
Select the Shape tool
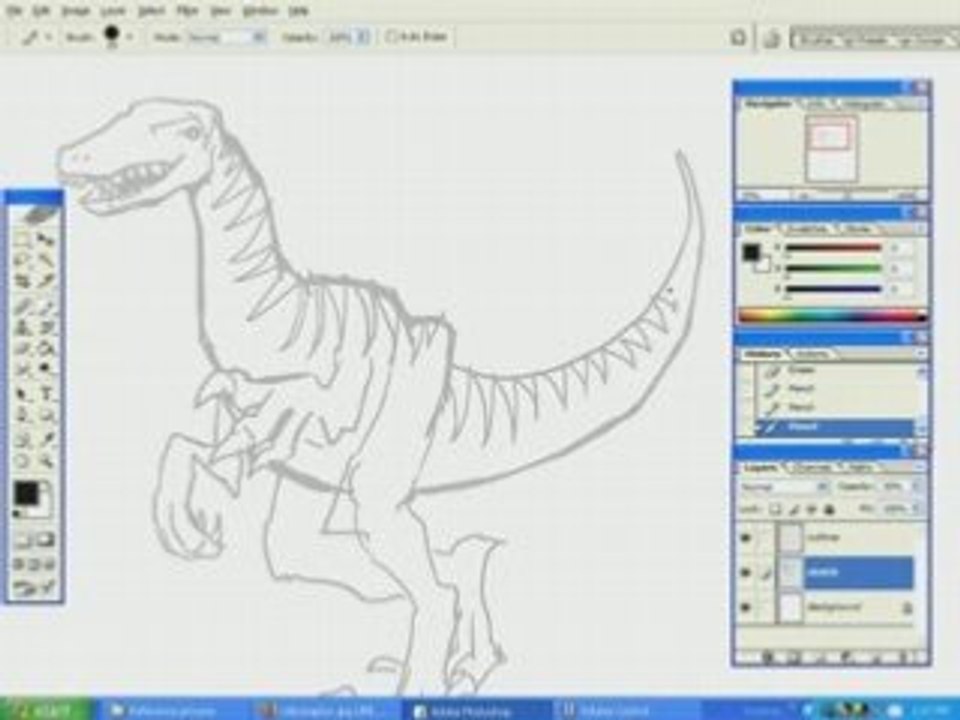pyautogui.click(x=46, y=416)
